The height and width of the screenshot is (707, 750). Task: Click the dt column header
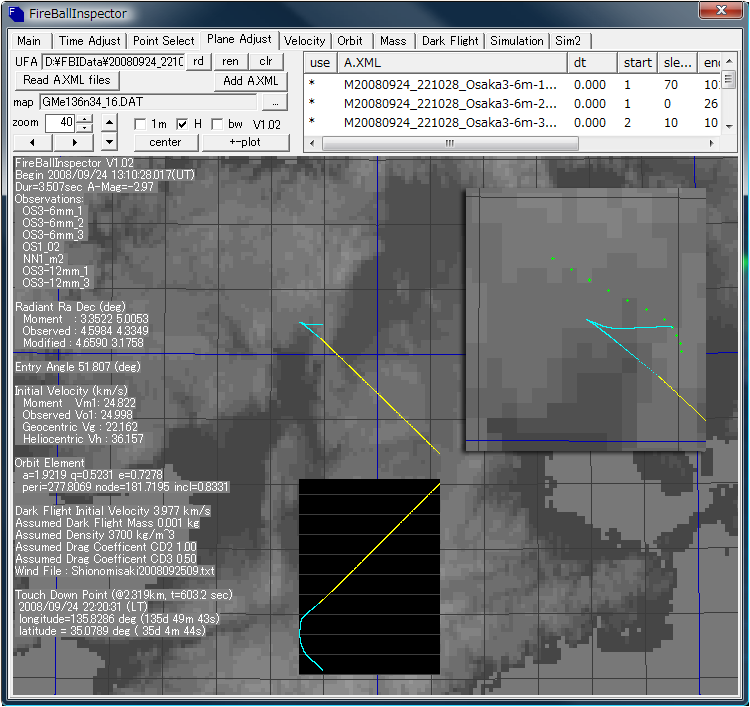591,63
